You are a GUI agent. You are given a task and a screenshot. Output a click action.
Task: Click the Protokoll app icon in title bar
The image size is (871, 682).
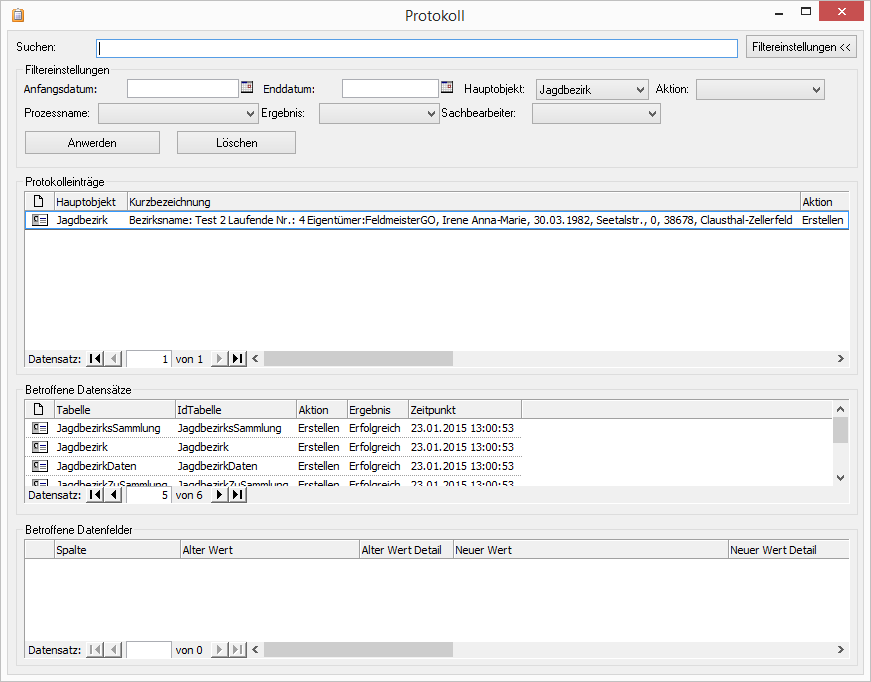[x=17, y=15]
